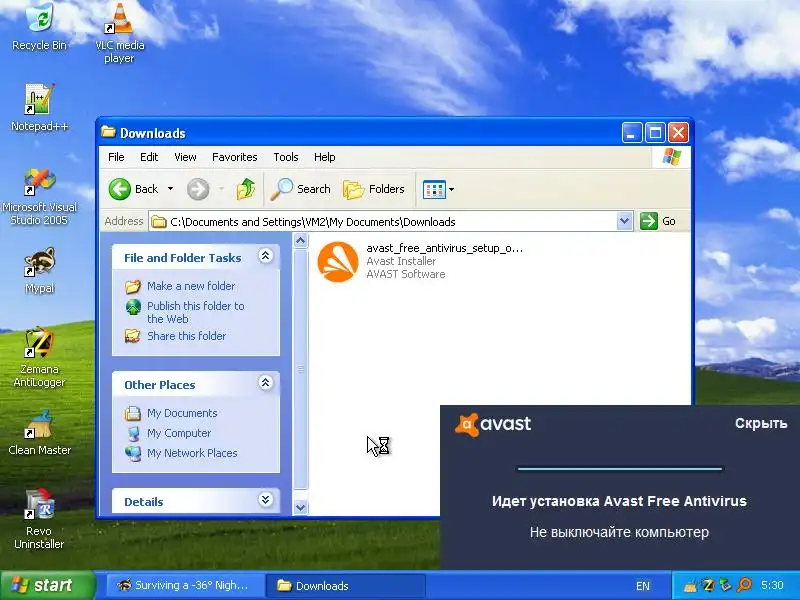Open the Views dropdown button
The height and width of the screenshot is (600, 800).
coord(438,189)
